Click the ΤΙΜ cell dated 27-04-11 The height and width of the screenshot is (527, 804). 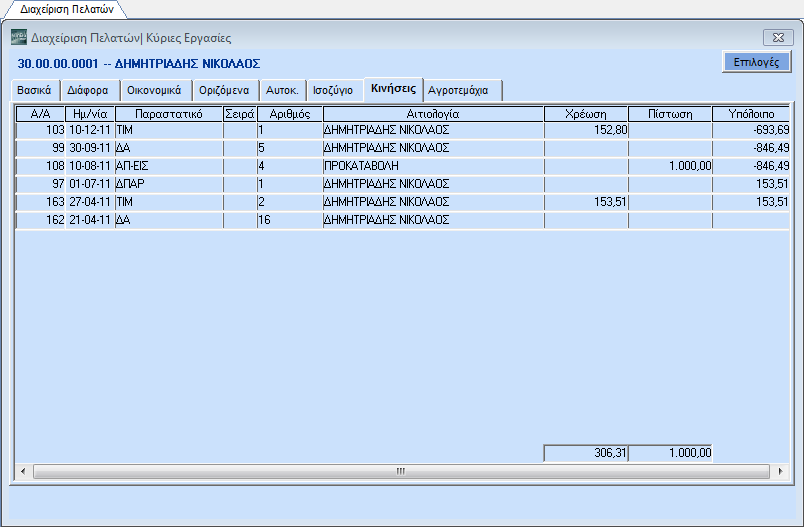169,202
